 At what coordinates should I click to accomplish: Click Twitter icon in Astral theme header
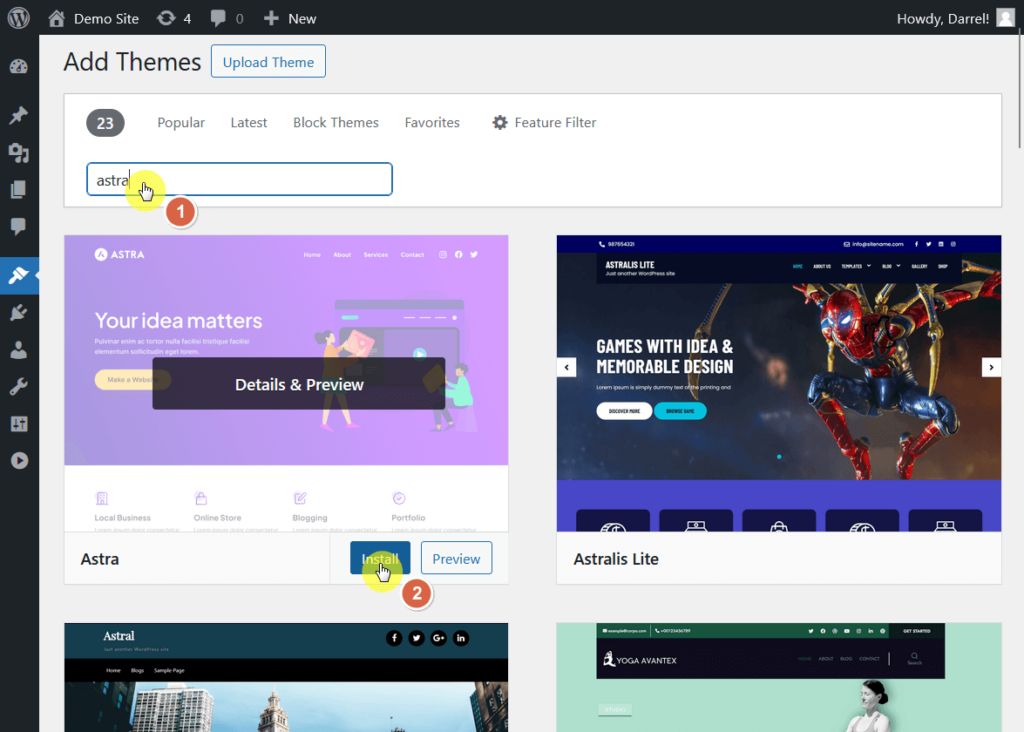[x=416, y=638]
